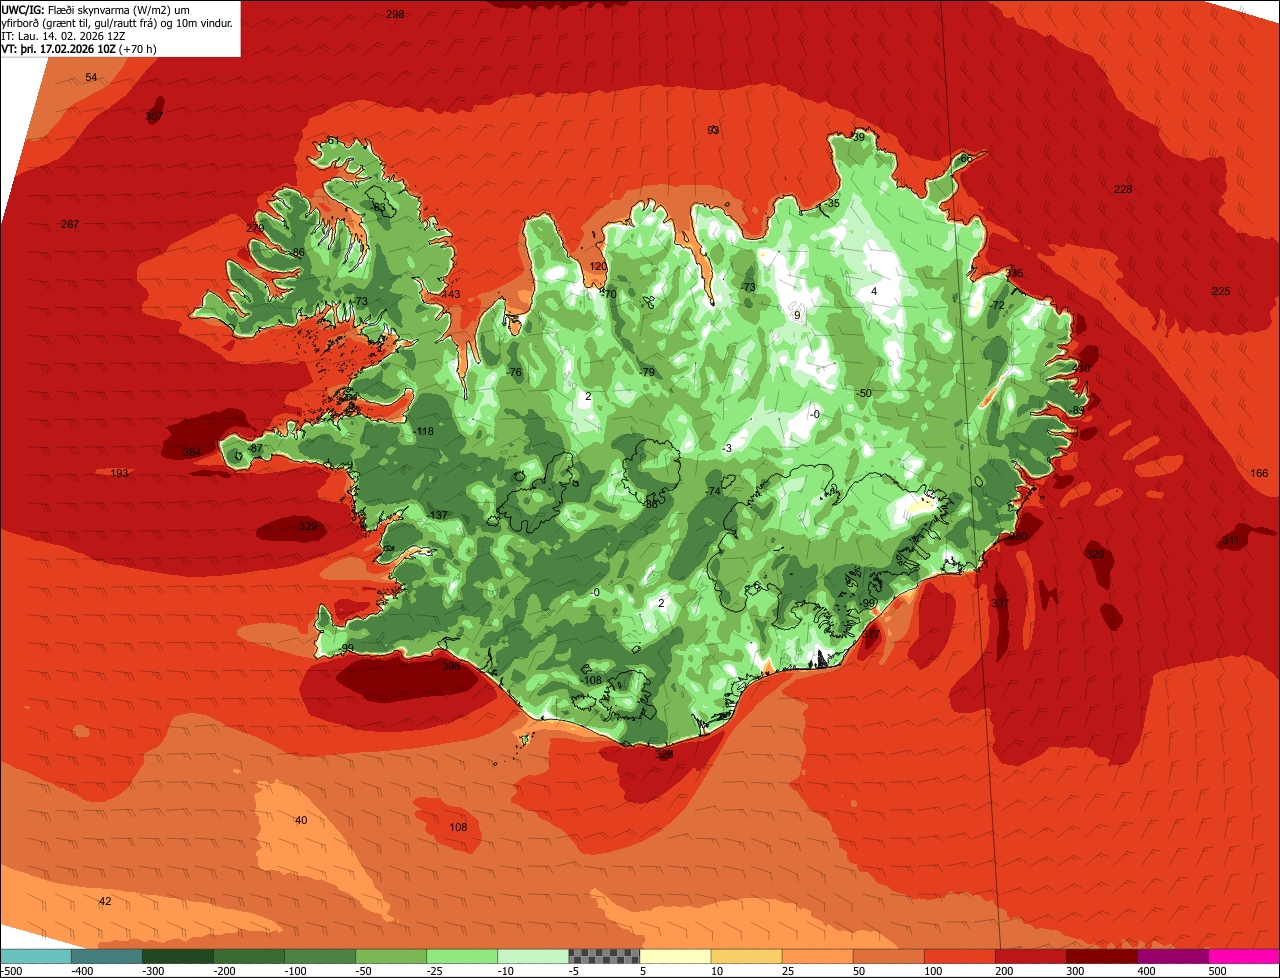Click the legend label '-500'
Screen dimensions: 1280x978
pos(10,971)
